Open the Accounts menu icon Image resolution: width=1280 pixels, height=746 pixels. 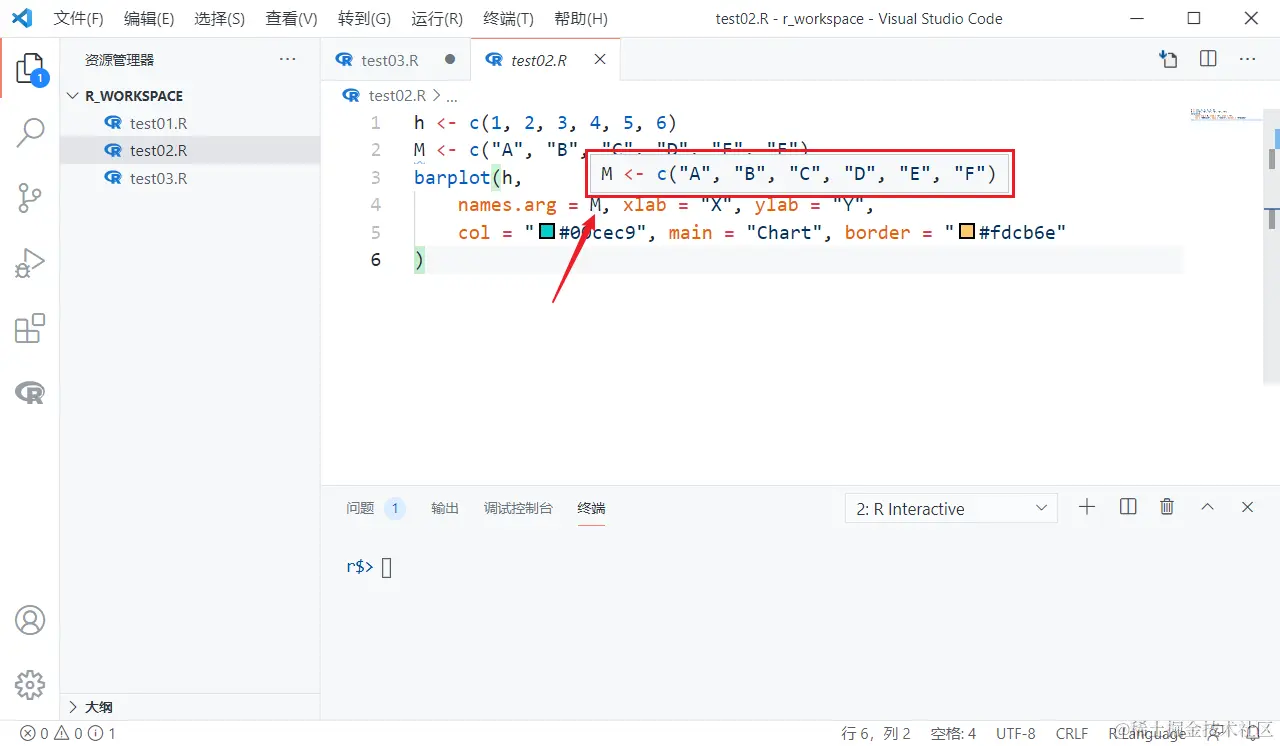(30, 620)
